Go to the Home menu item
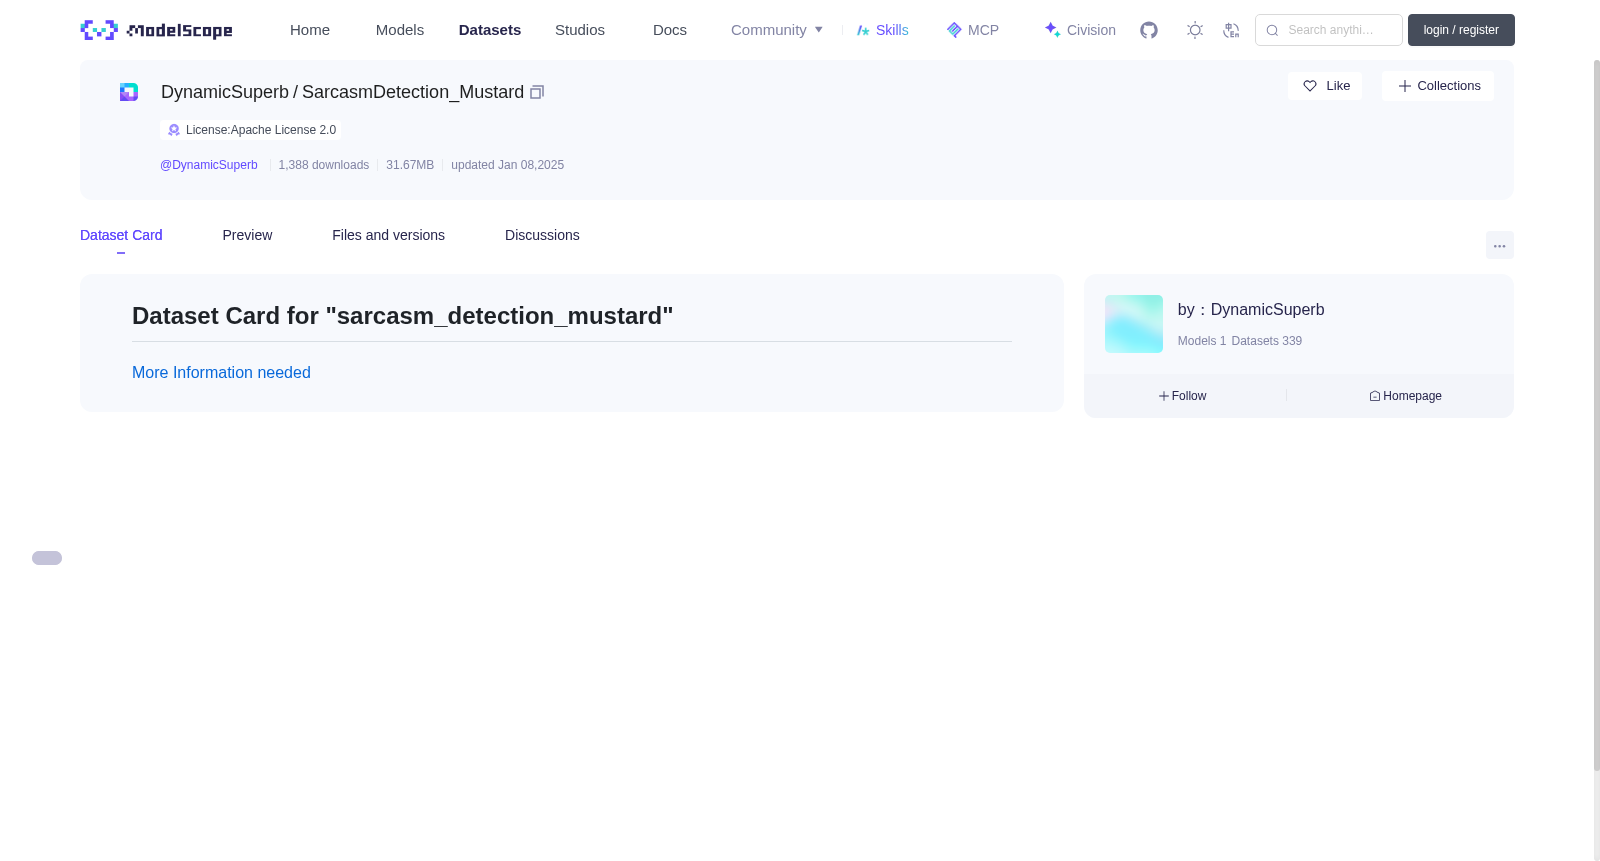The width and height of the screenshot is (1600, 861). coord(310,30)
